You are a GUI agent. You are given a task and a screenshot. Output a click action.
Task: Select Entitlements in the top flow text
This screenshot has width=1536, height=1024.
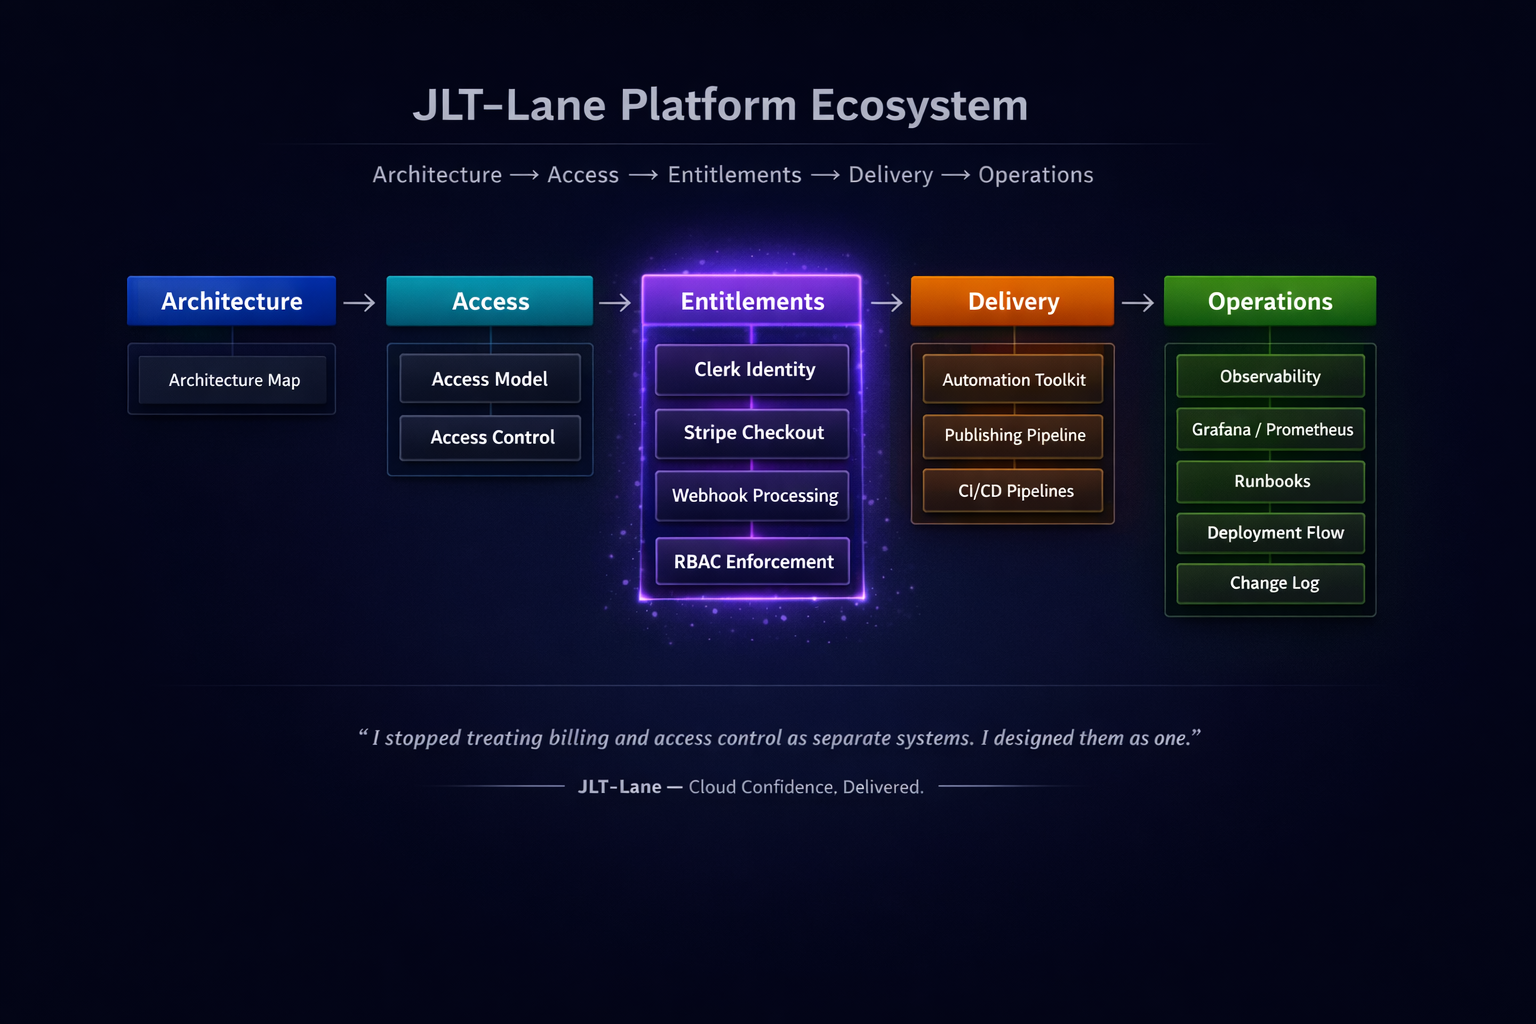point(734,175)
